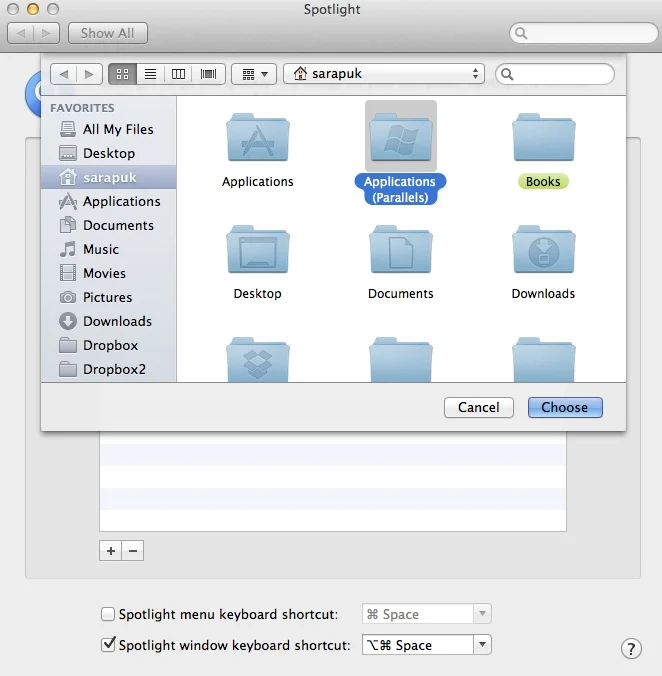Open the sarapuk location popup menu
662x676 pixels.
click(x=384, y=74)
